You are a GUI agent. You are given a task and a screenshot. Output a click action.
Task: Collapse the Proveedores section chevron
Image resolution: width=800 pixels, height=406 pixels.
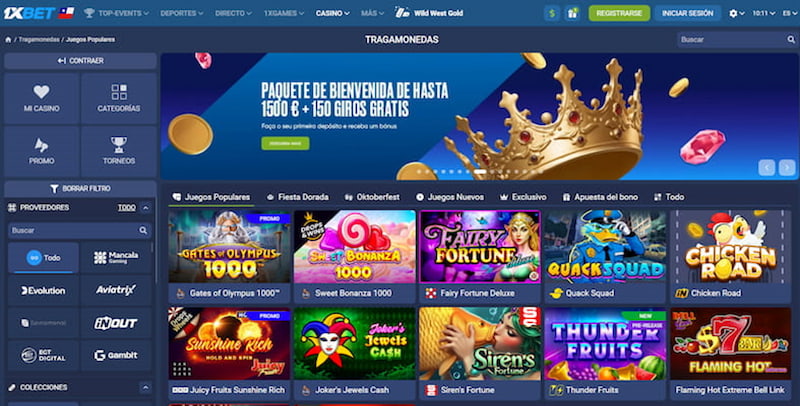tap(145, 208)
